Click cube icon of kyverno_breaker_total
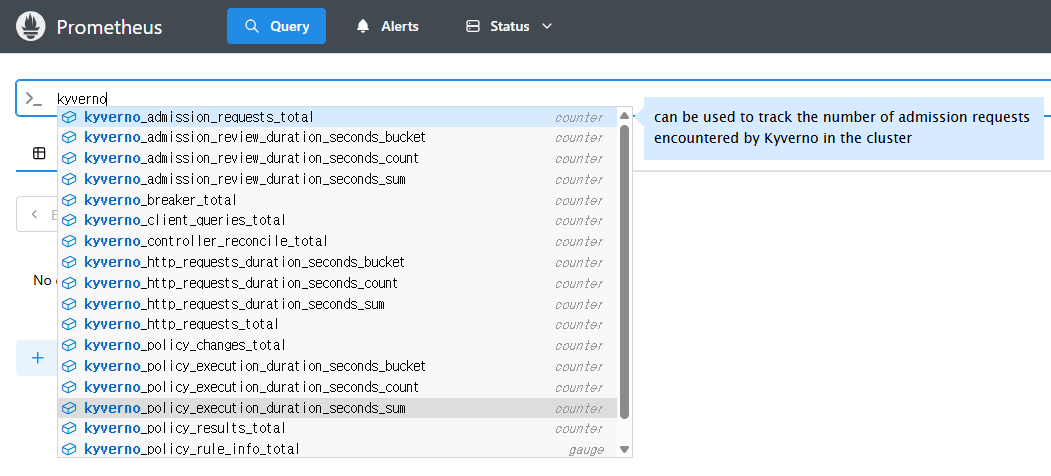1051x476 pixels. pos(69,200)
